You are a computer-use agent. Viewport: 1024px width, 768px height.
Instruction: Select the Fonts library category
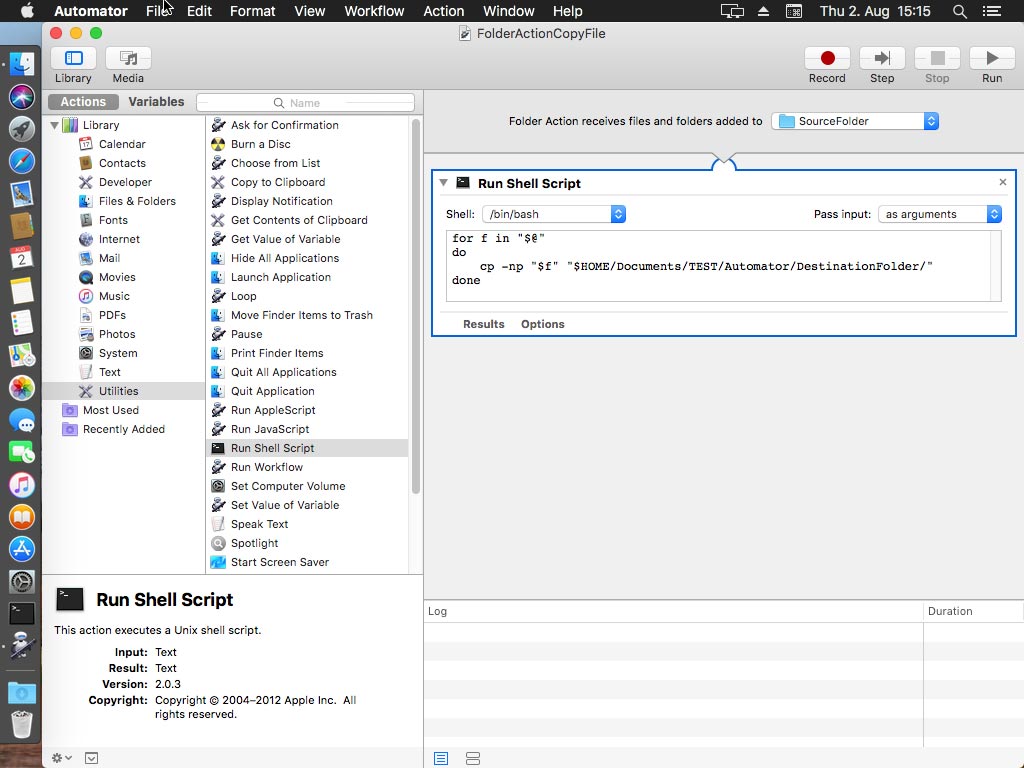(112, 220)
